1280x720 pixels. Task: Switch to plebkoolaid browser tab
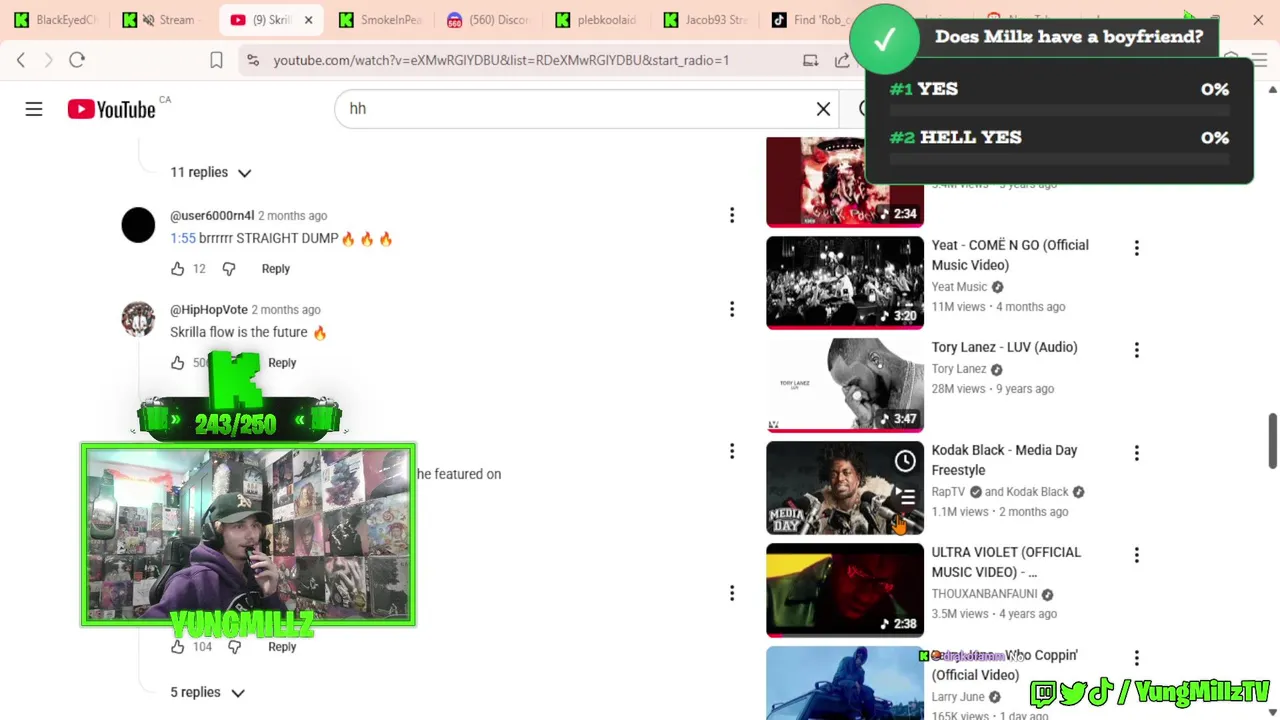tap(597, 19)
